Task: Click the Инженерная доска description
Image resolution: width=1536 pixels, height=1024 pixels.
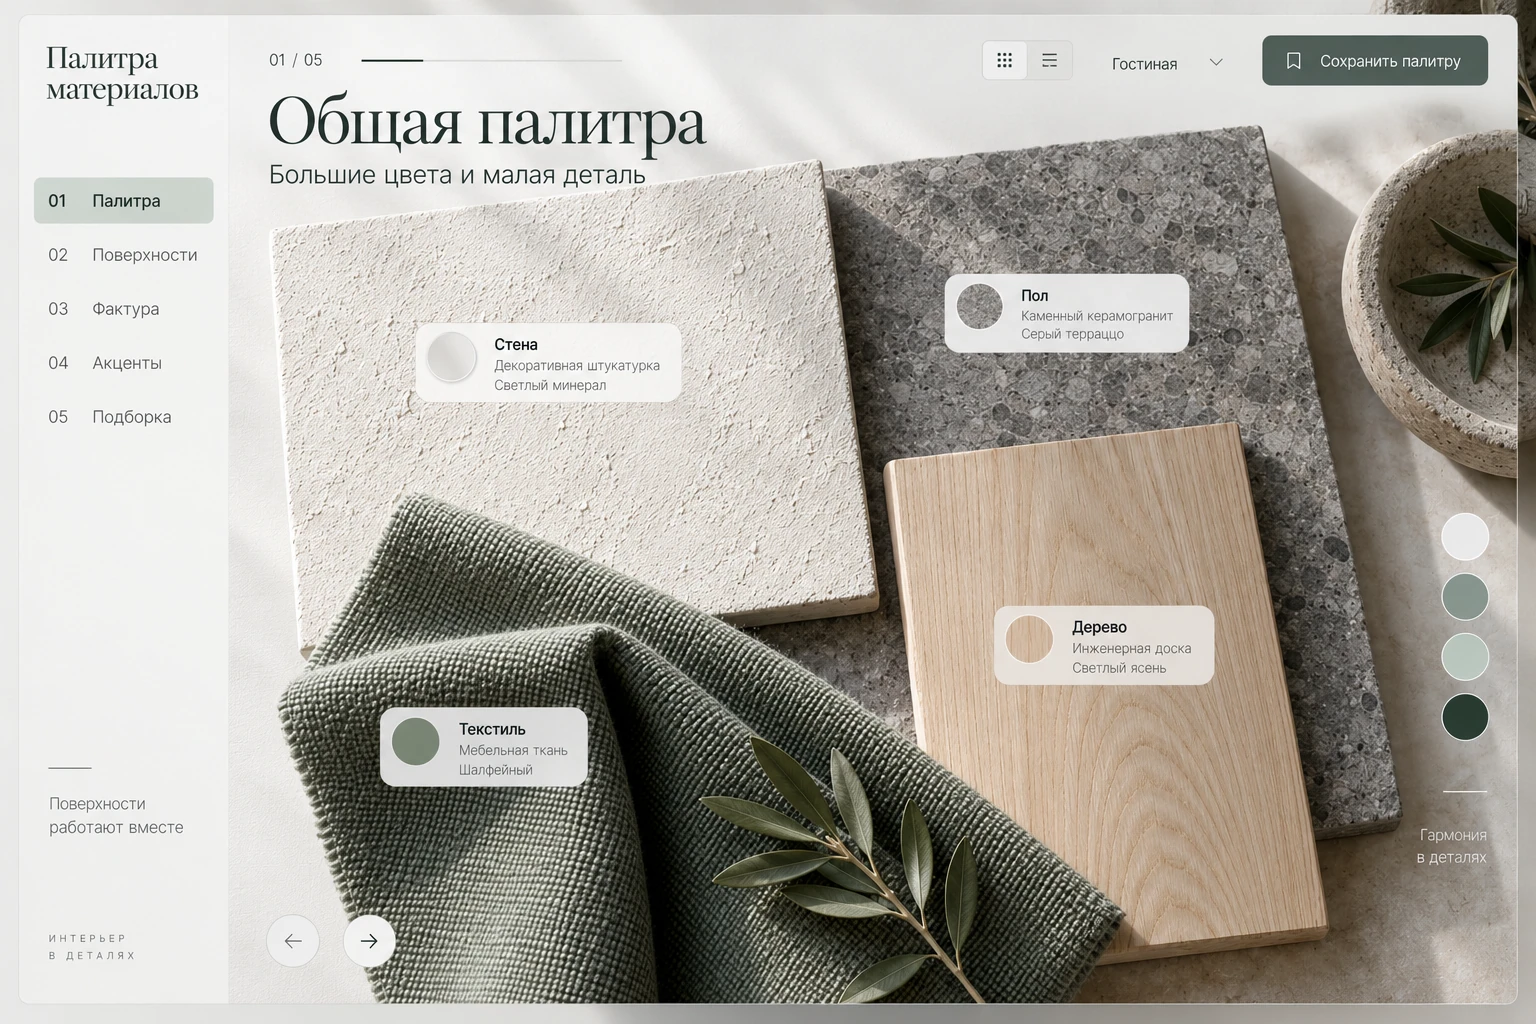Action: coord(1132,649)
